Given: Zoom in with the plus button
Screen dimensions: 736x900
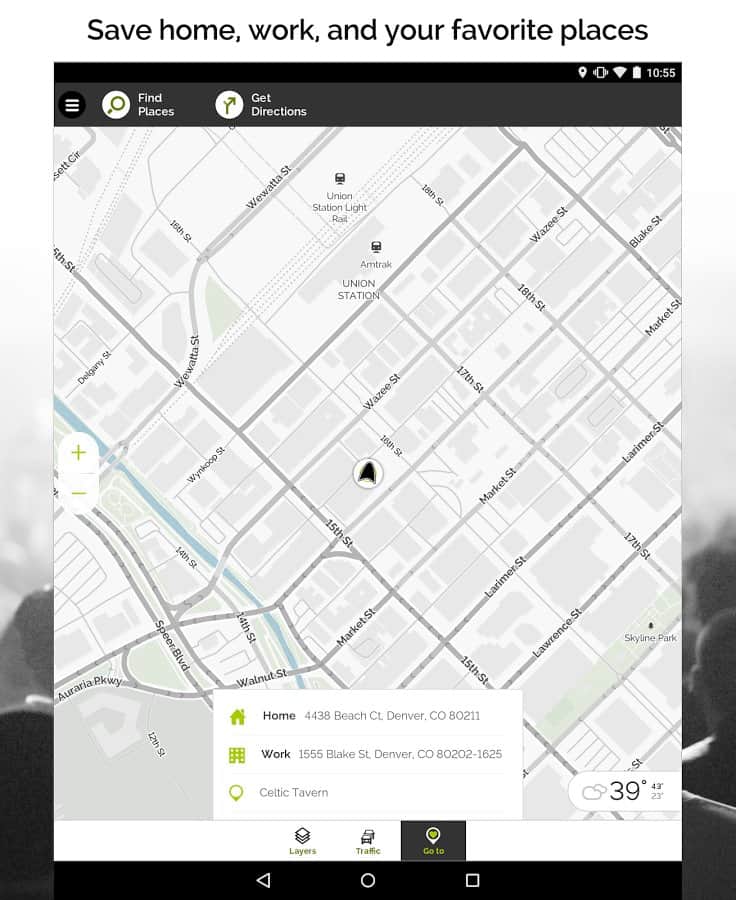Looking at the screenshot, I should (x=79, y=453).
